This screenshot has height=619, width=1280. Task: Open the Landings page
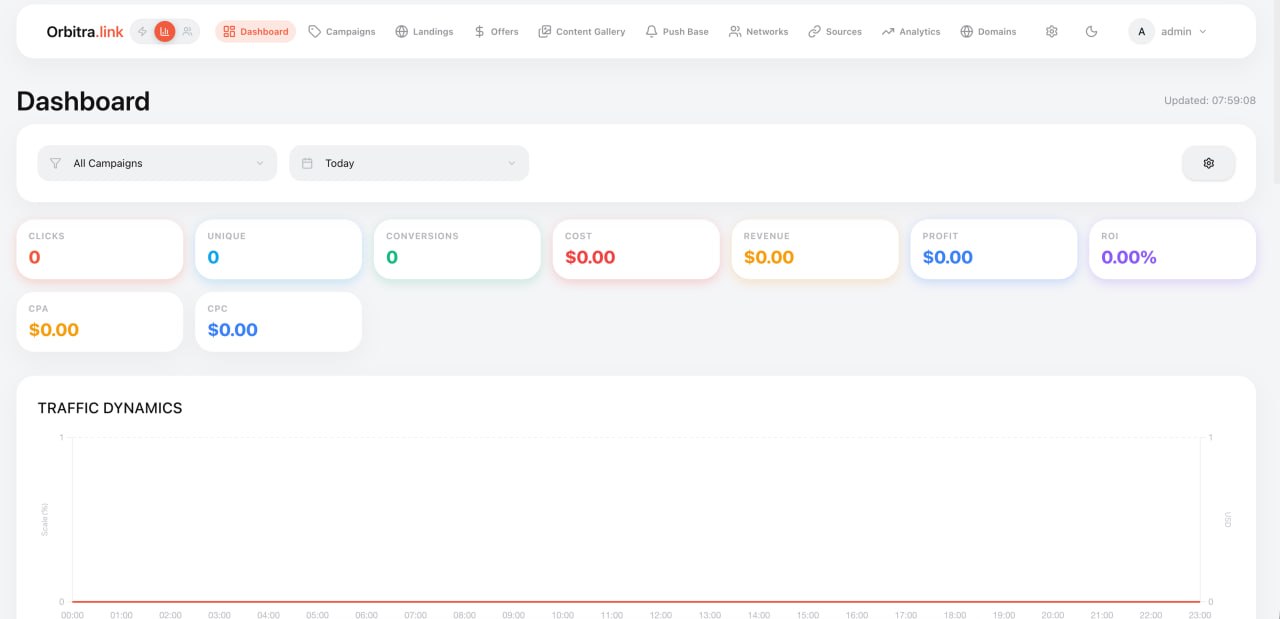click(x=424, y=32)
